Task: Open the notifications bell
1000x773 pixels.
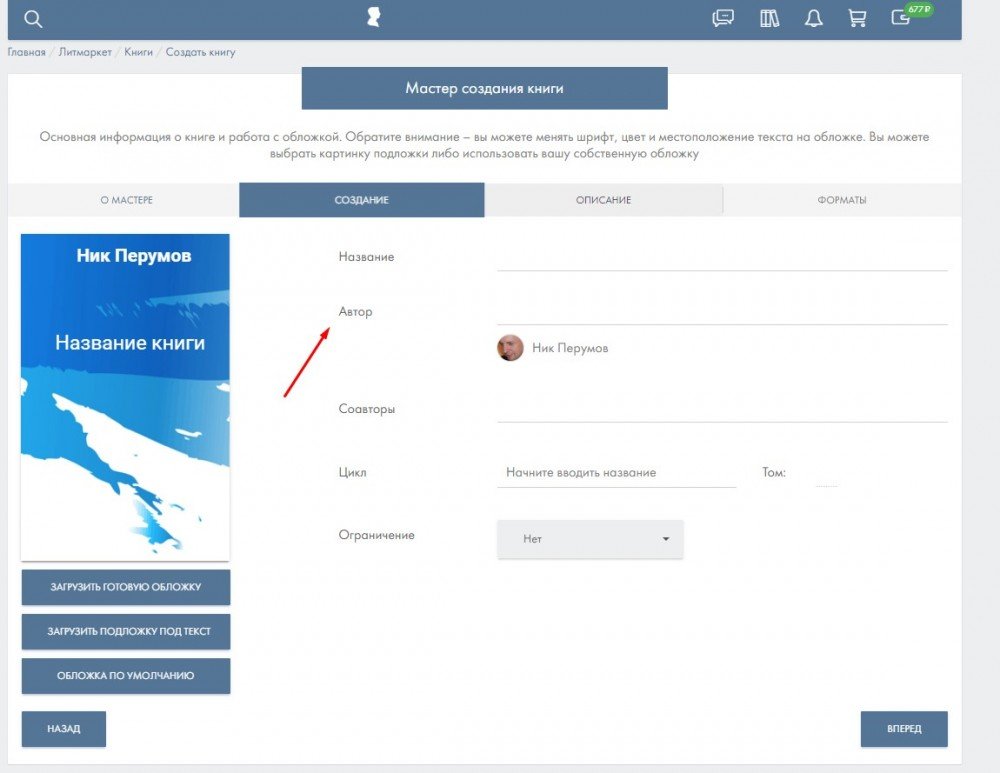Action: [814, 19]
